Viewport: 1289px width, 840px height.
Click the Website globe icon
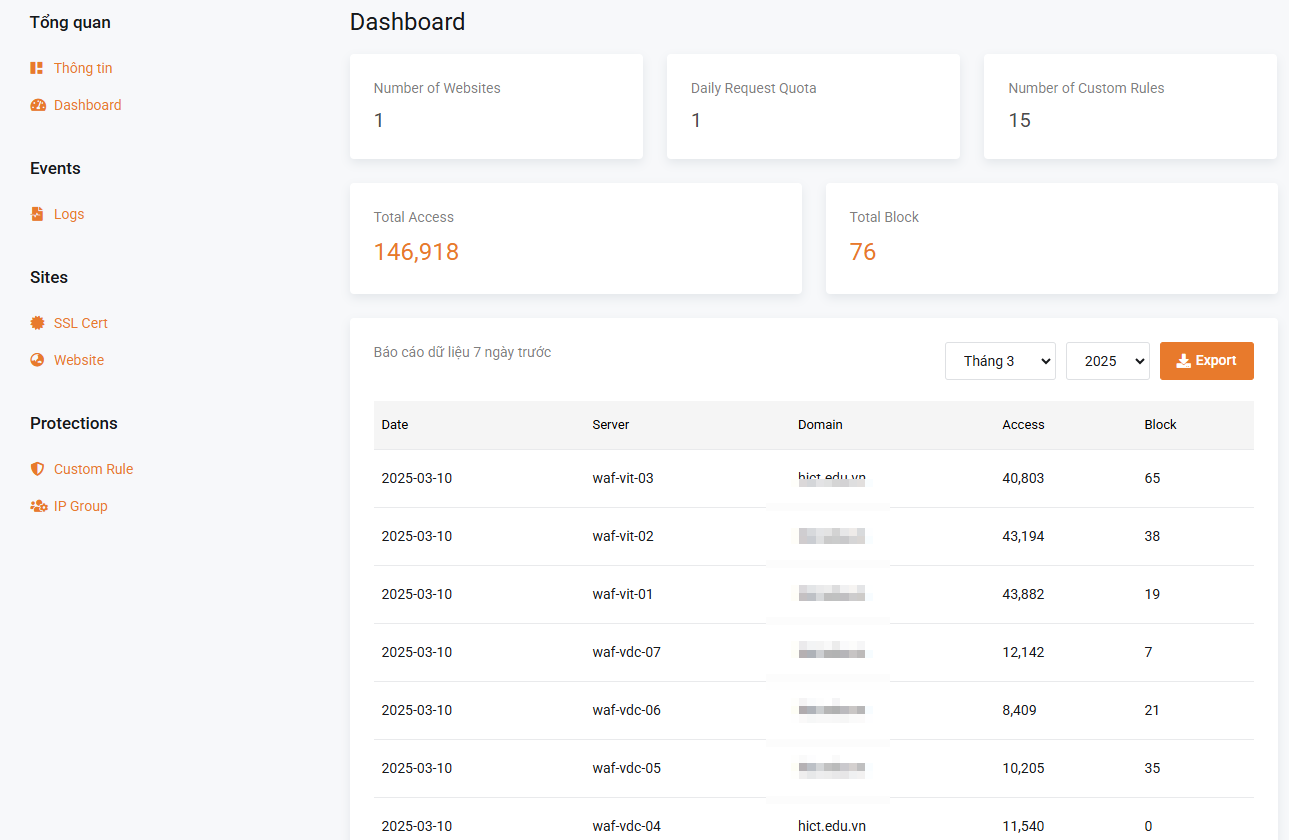(38, 360)
